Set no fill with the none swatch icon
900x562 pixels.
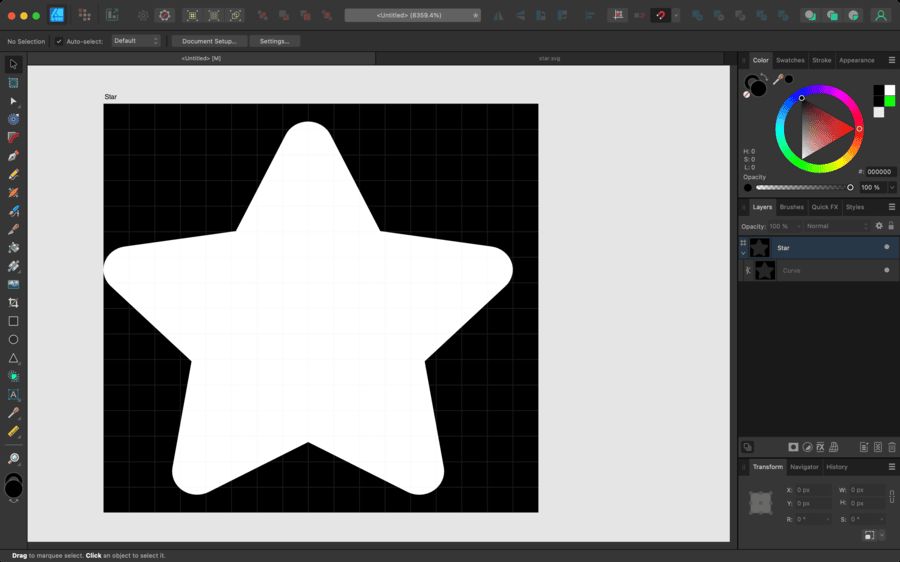(x=747, y=95)
